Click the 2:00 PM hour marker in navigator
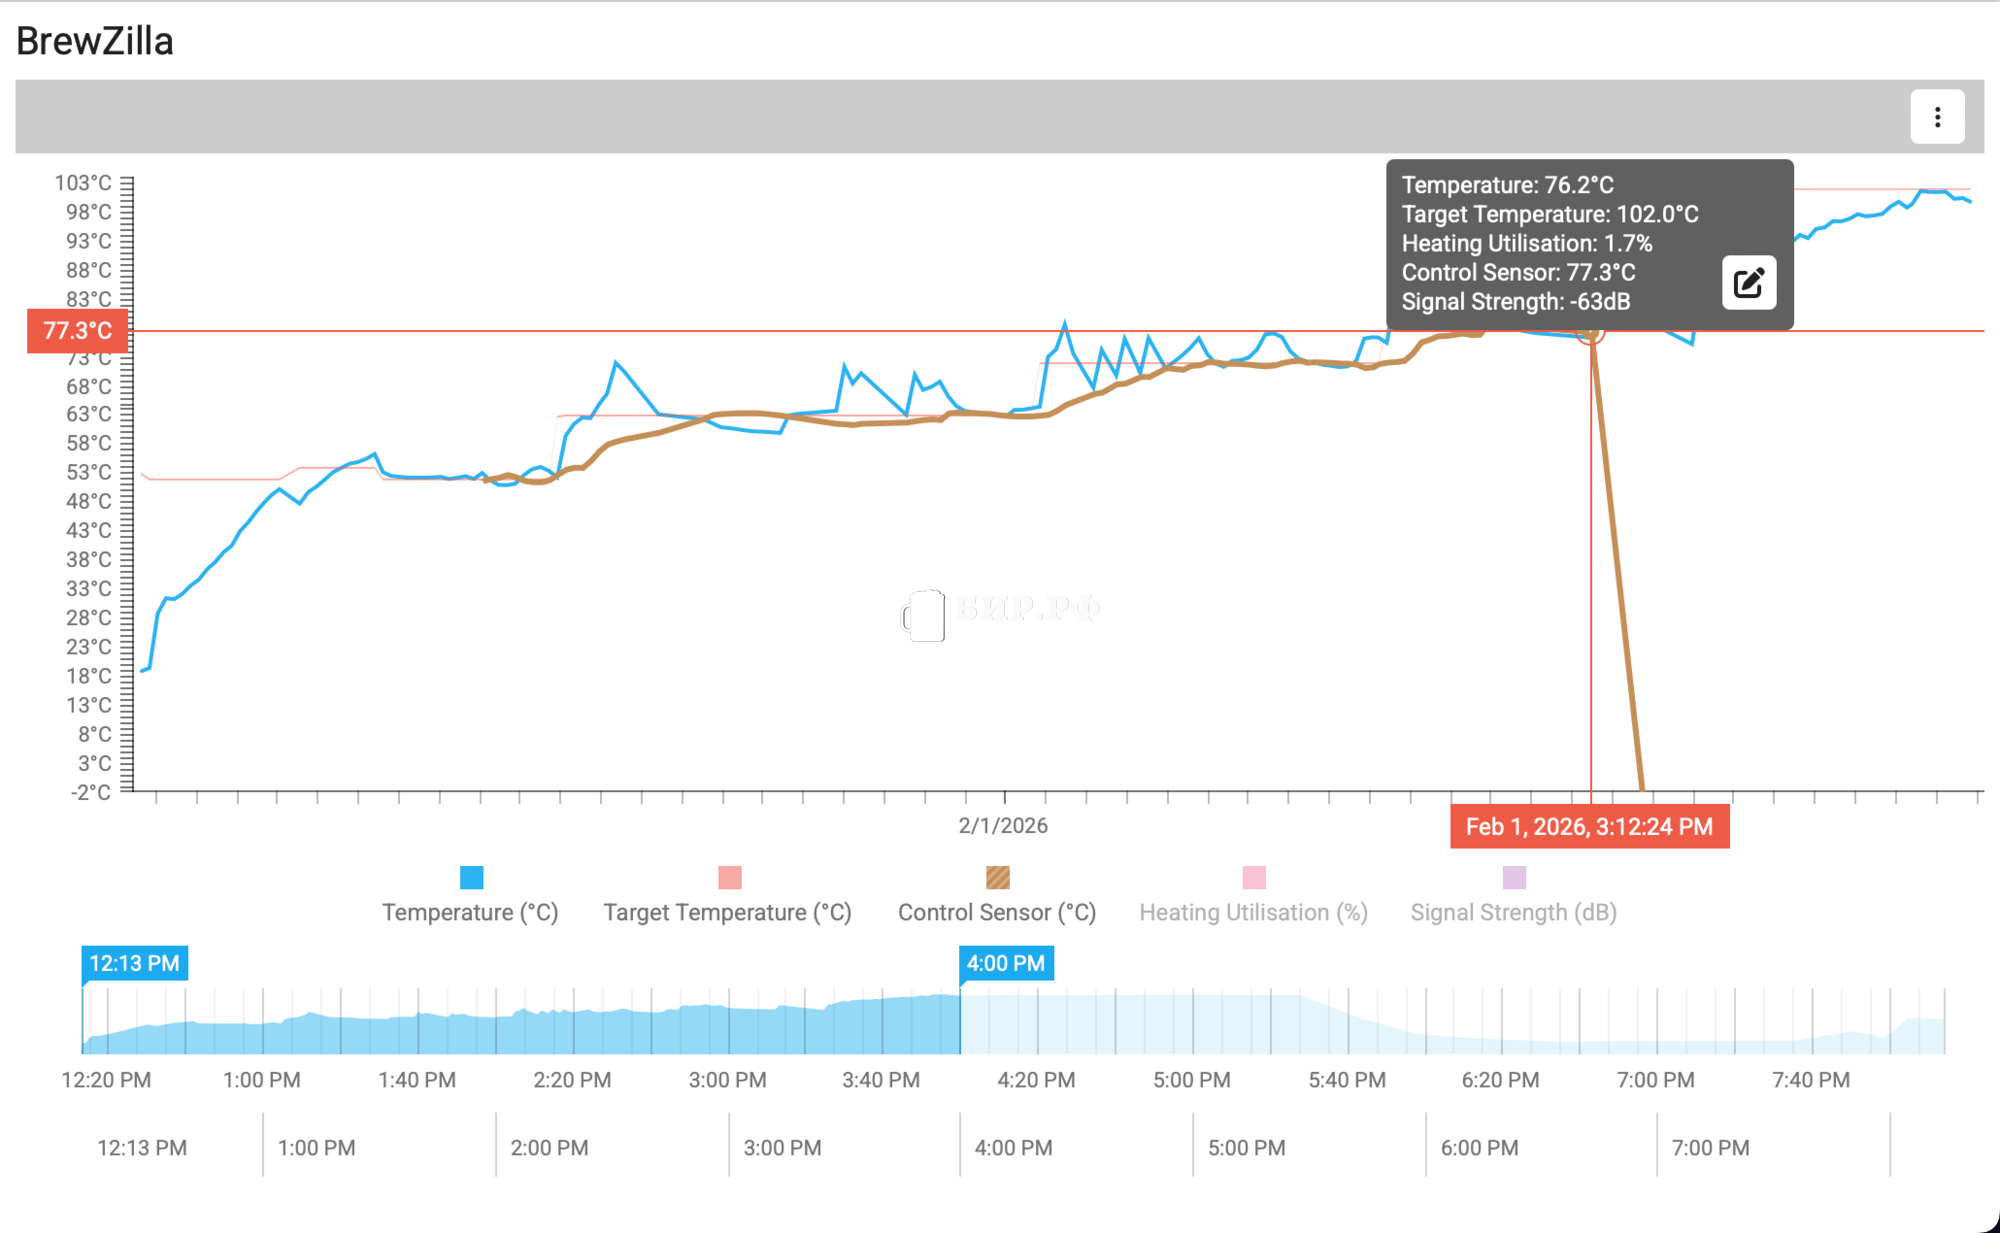Viewport: 2000px width, 1233px height. pyautogui.click(x=549, y=1148)
